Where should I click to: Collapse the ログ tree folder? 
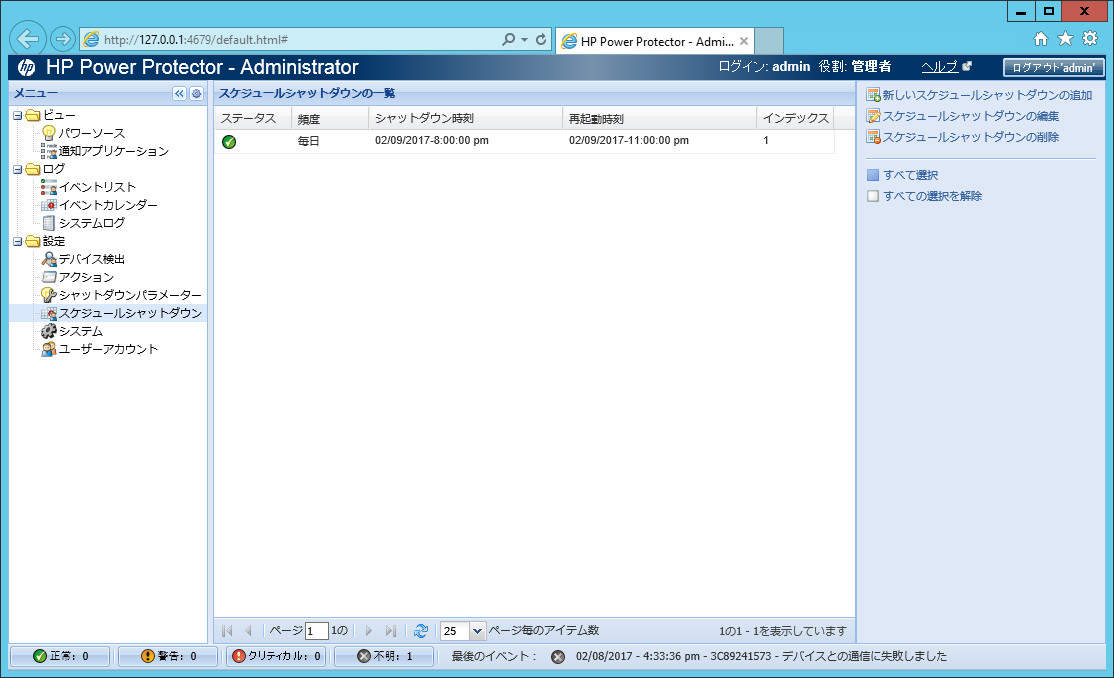coord(18,169)
